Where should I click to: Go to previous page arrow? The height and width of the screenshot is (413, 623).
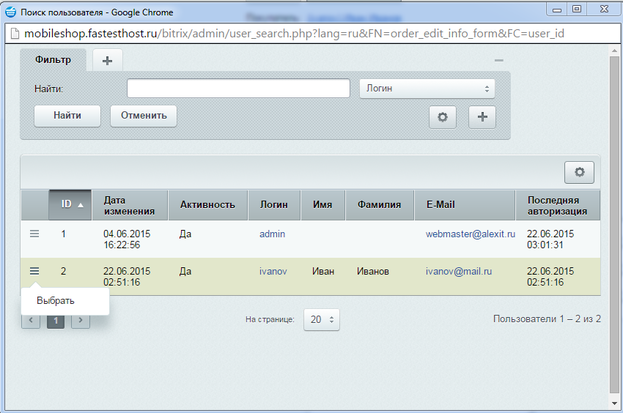(x=31, y=321)
